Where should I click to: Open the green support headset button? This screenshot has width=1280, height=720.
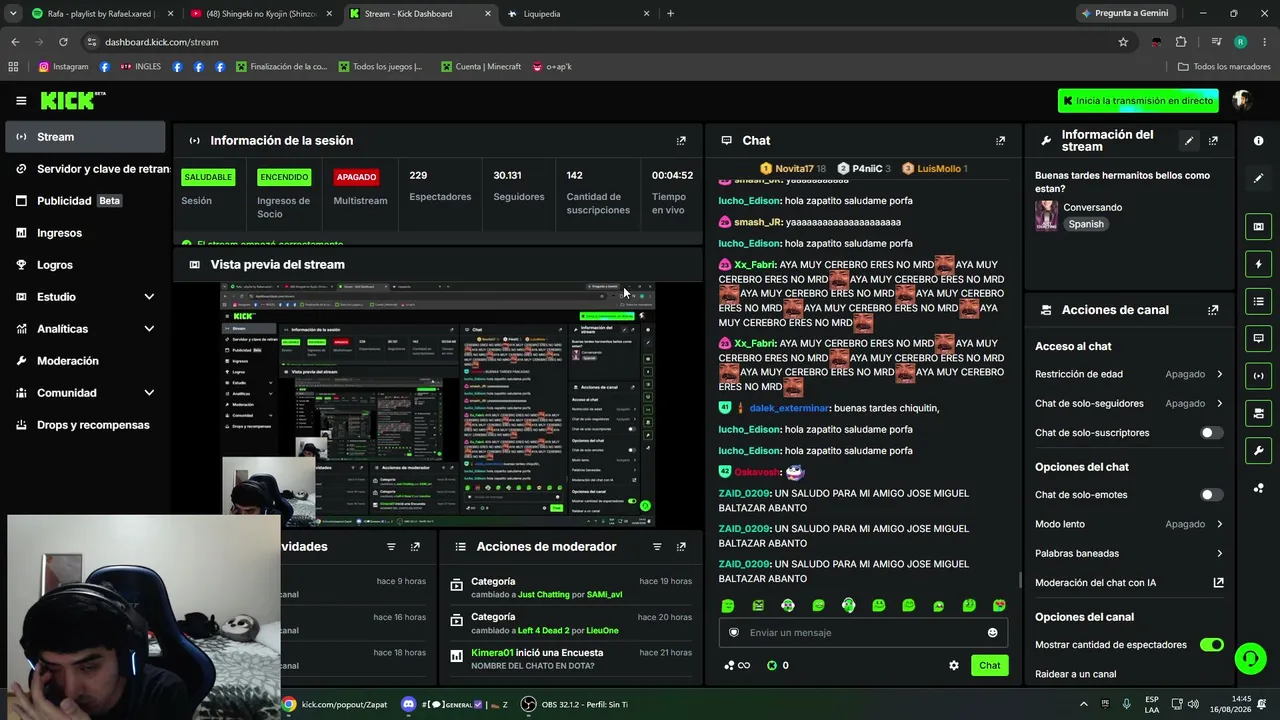(1250, 658)
